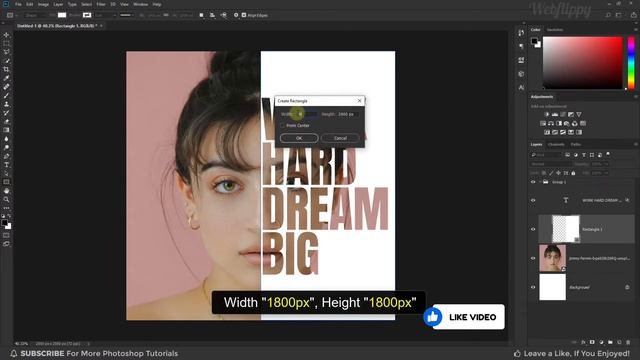Select the Rectangle shape tool
The width and height of the screenshot is (640, 360).
[6, 182]
